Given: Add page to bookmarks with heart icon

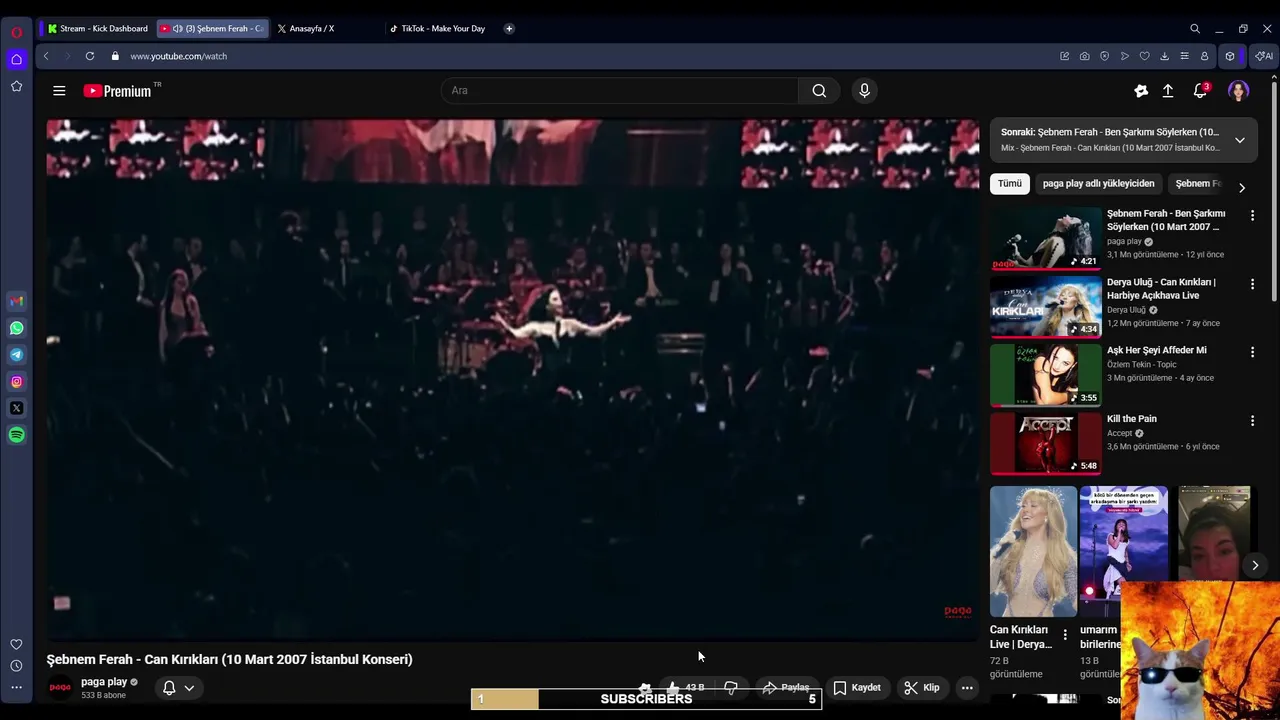Looking at the screenshot, I should tap(1144, 56).
